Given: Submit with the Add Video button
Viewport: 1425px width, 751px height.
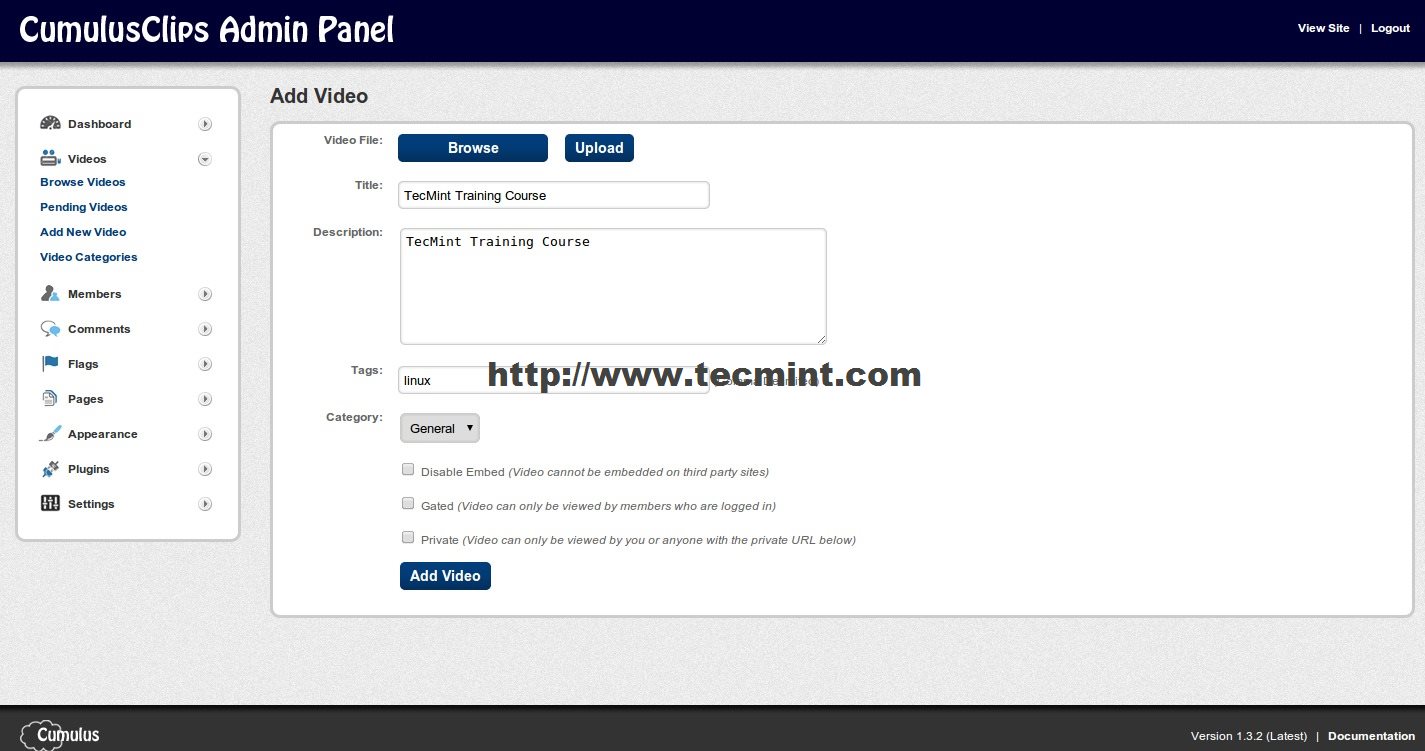Looking at the screenshot, I should point(445,576).
